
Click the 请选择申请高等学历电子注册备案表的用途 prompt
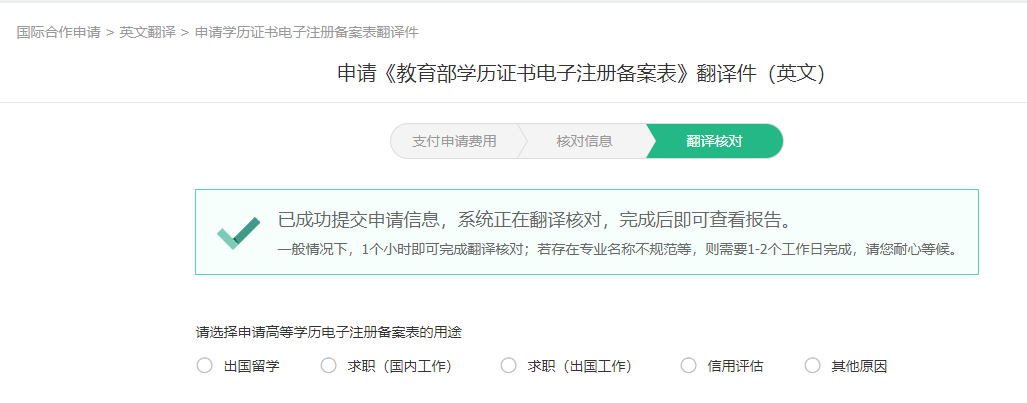[329, 333]
